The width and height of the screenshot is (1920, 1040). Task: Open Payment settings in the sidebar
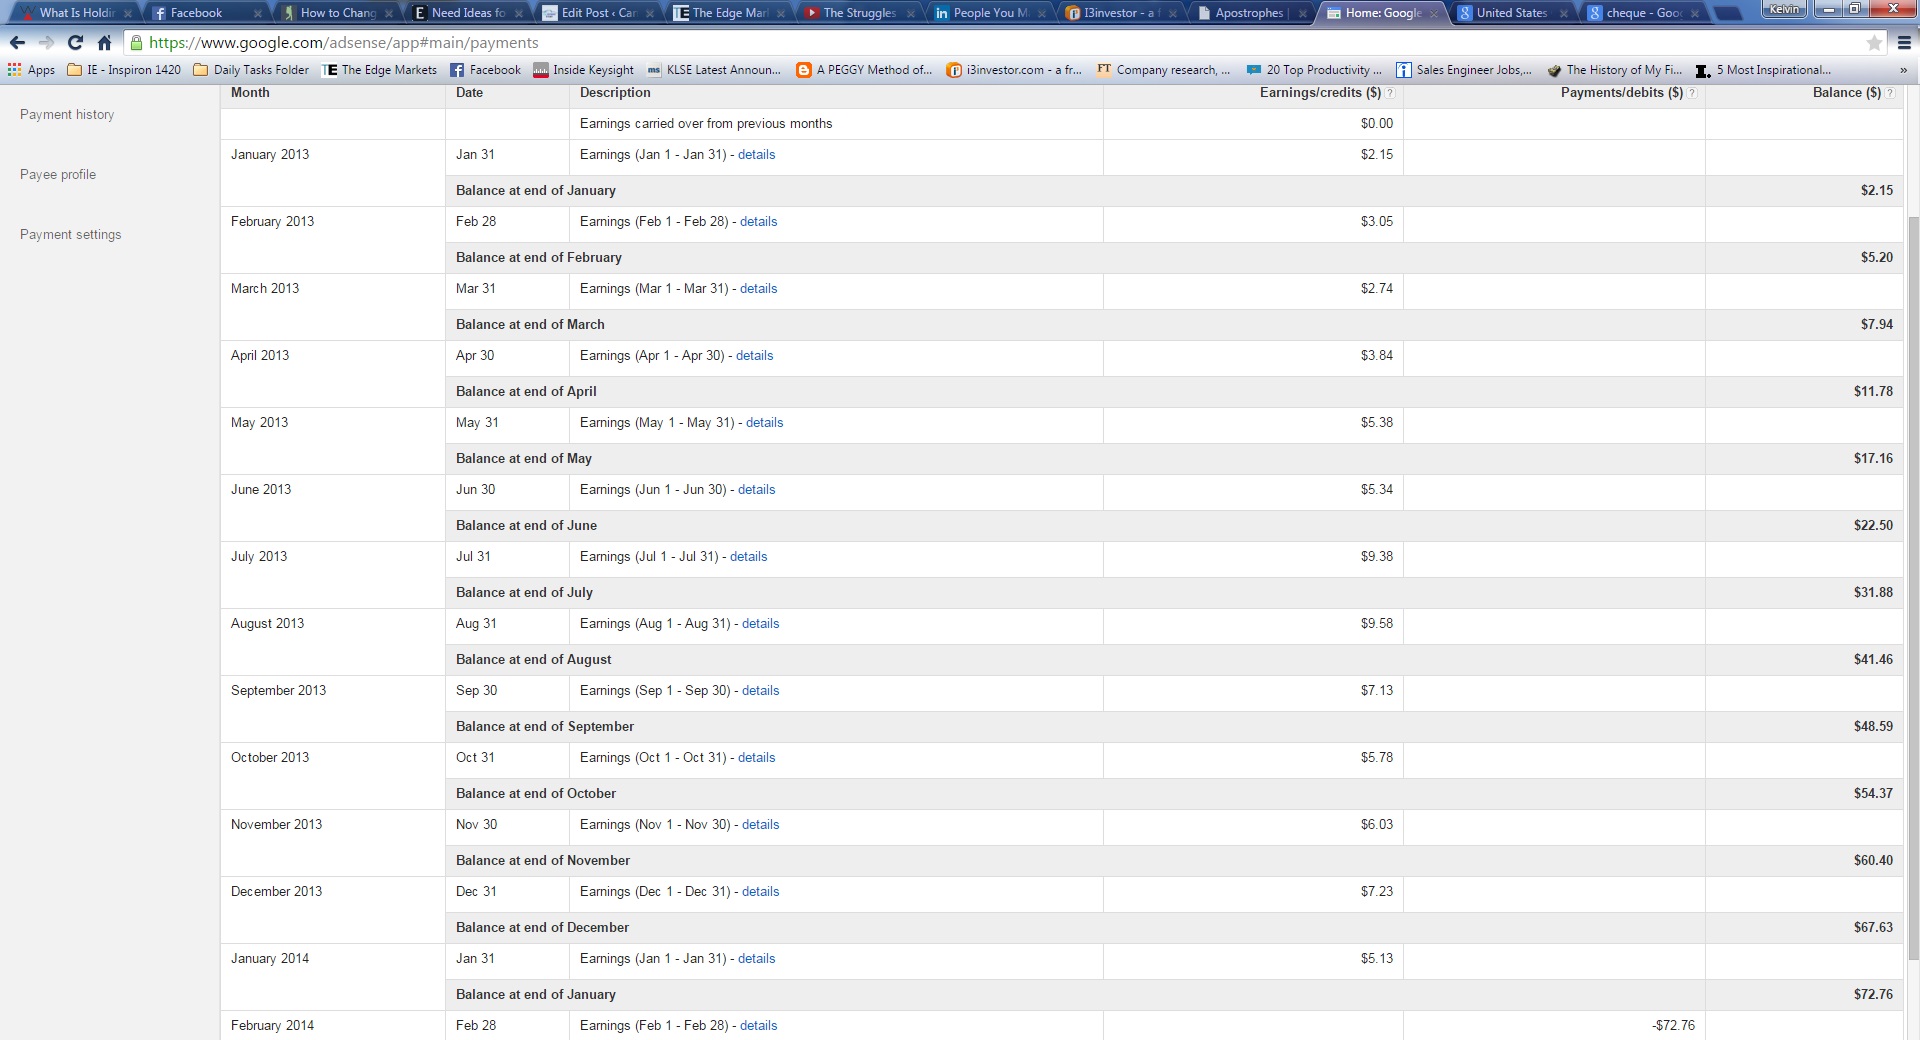(70, 234)
